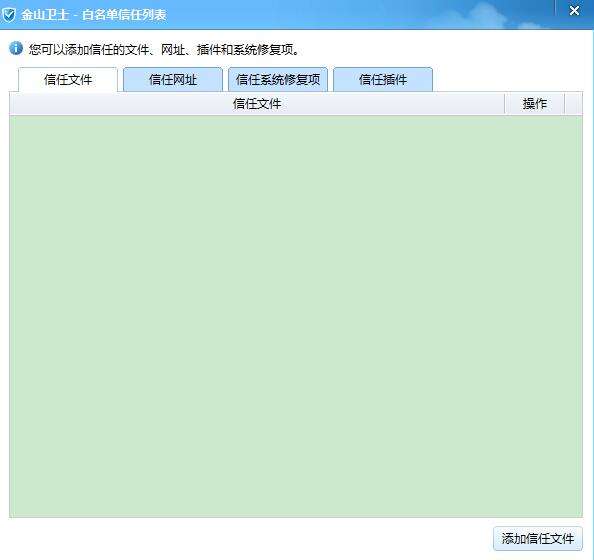
Task: Click the 添加信任文件 button
Action: [x=538, y=538]
